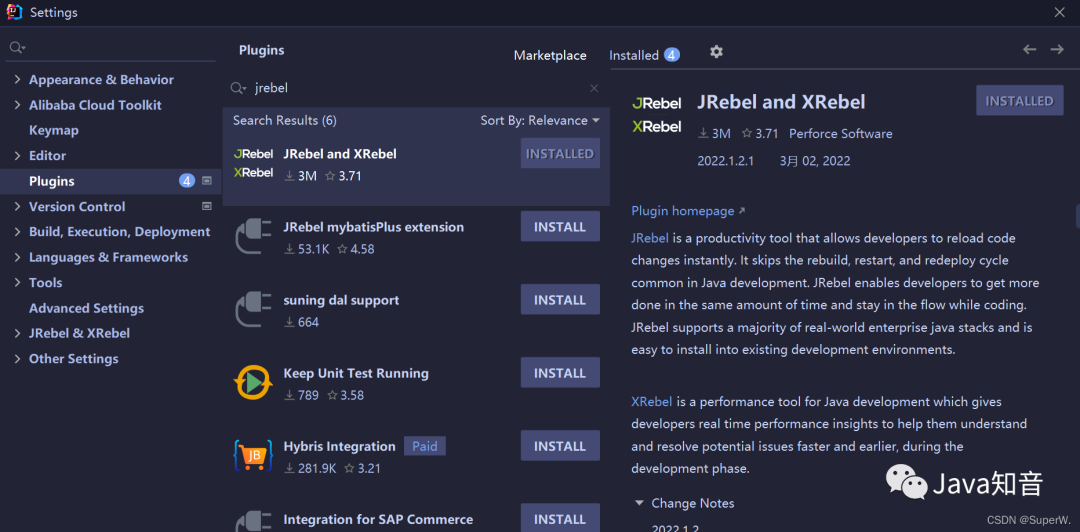This screenshot has width=1080, height=532.
Task: Click the Integration for SAP Commerce icon
Action: [x=253, y=521]
